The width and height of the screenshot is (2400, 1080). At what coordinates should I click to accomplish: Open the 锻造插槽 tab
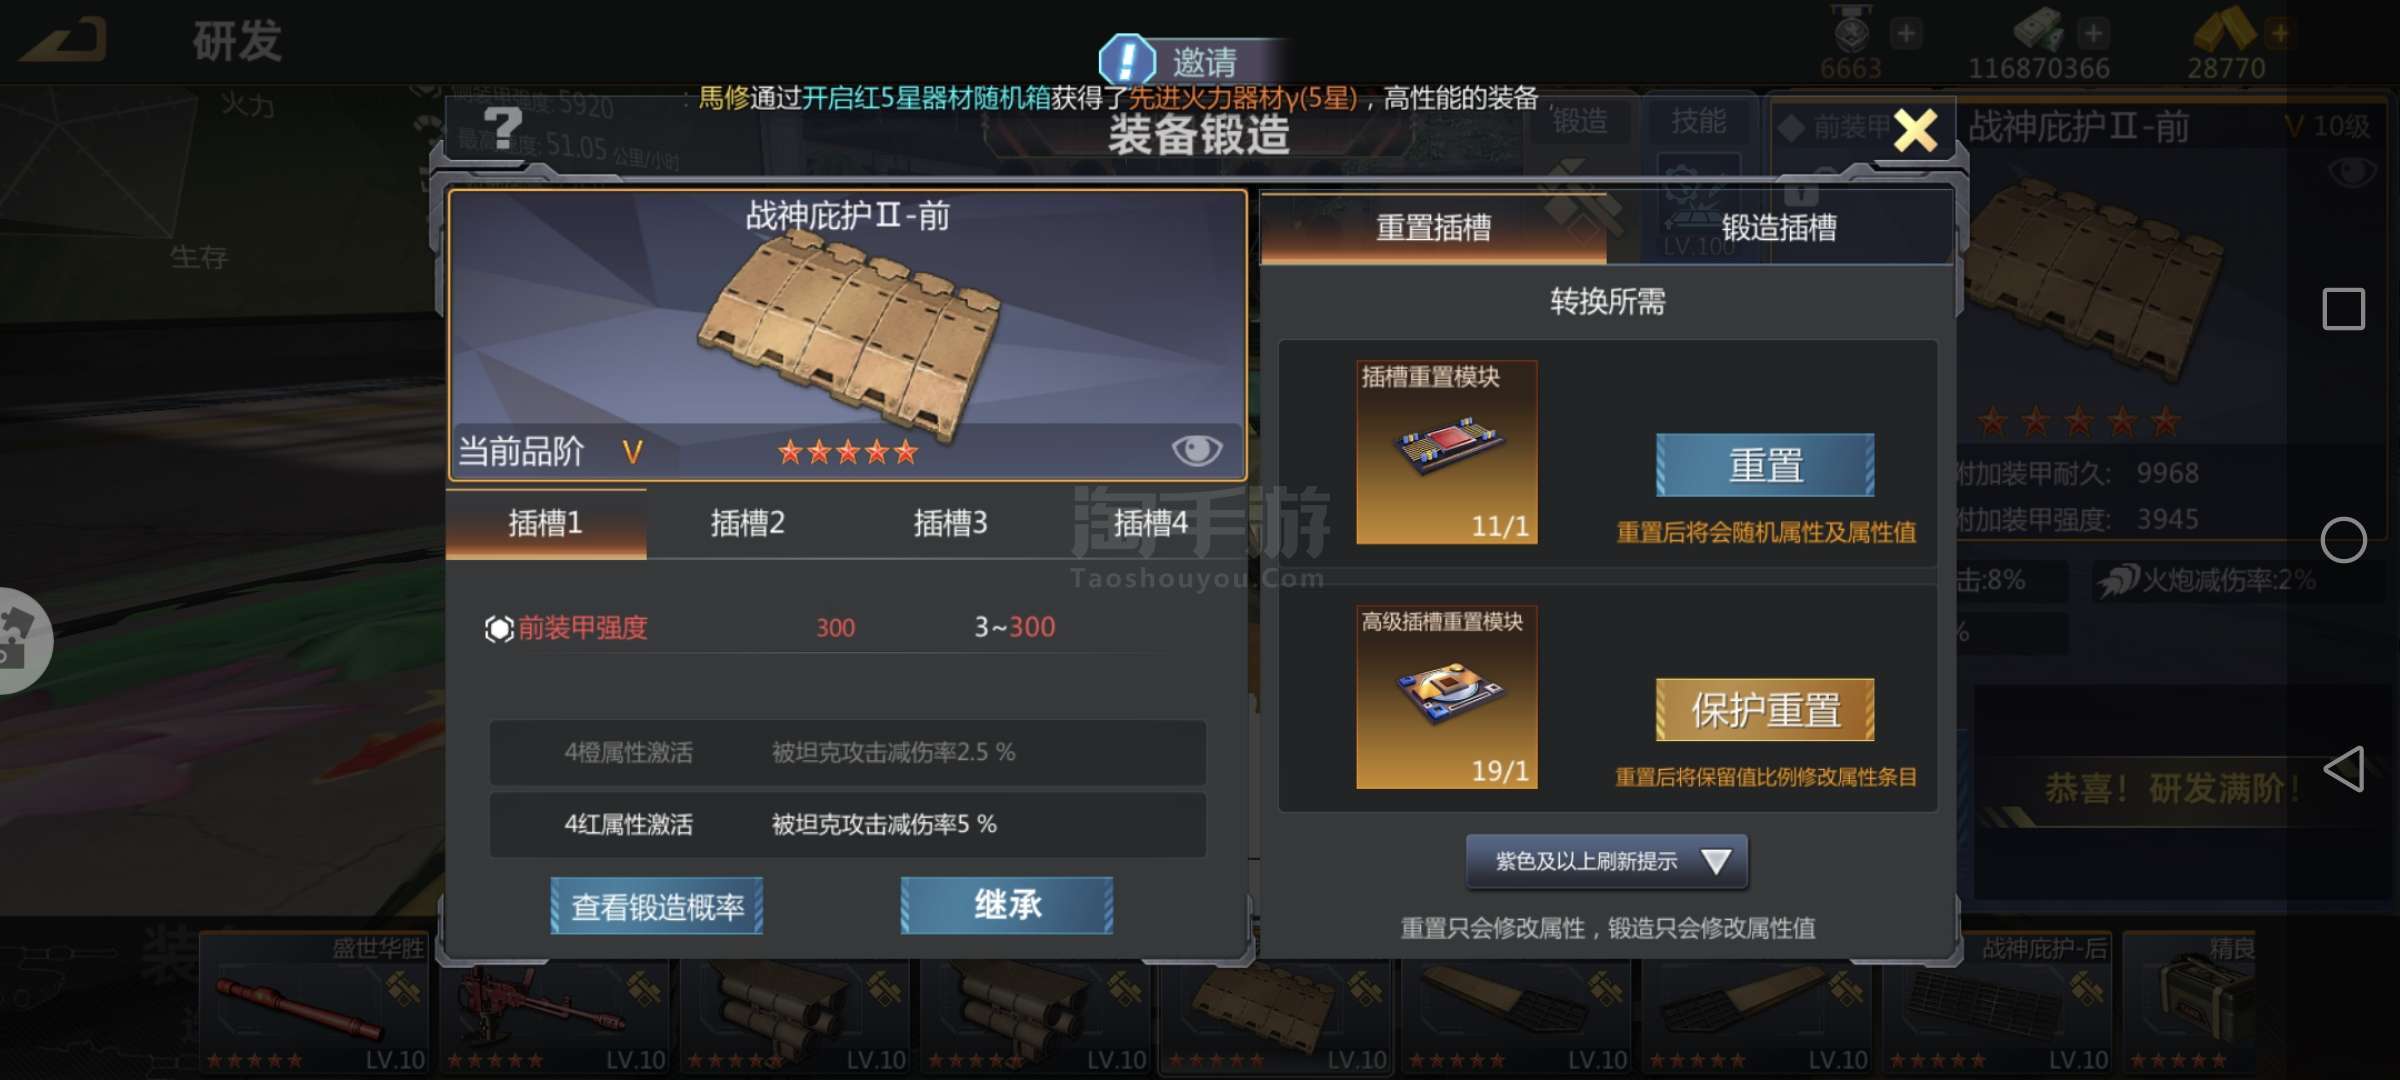pyautogui.click(x=1779, y=228)
